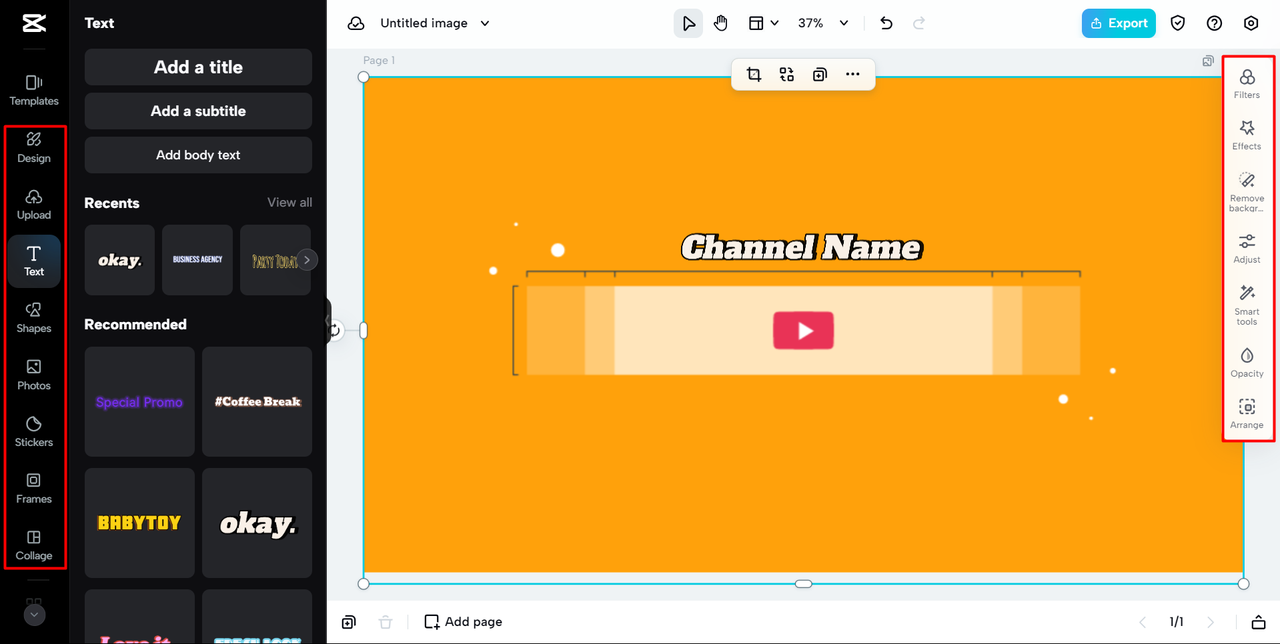The height and width of the screenshot is (644, 1280).
Task: Open the Untitled image name dropdown
Action: click(x=435, y=23)
